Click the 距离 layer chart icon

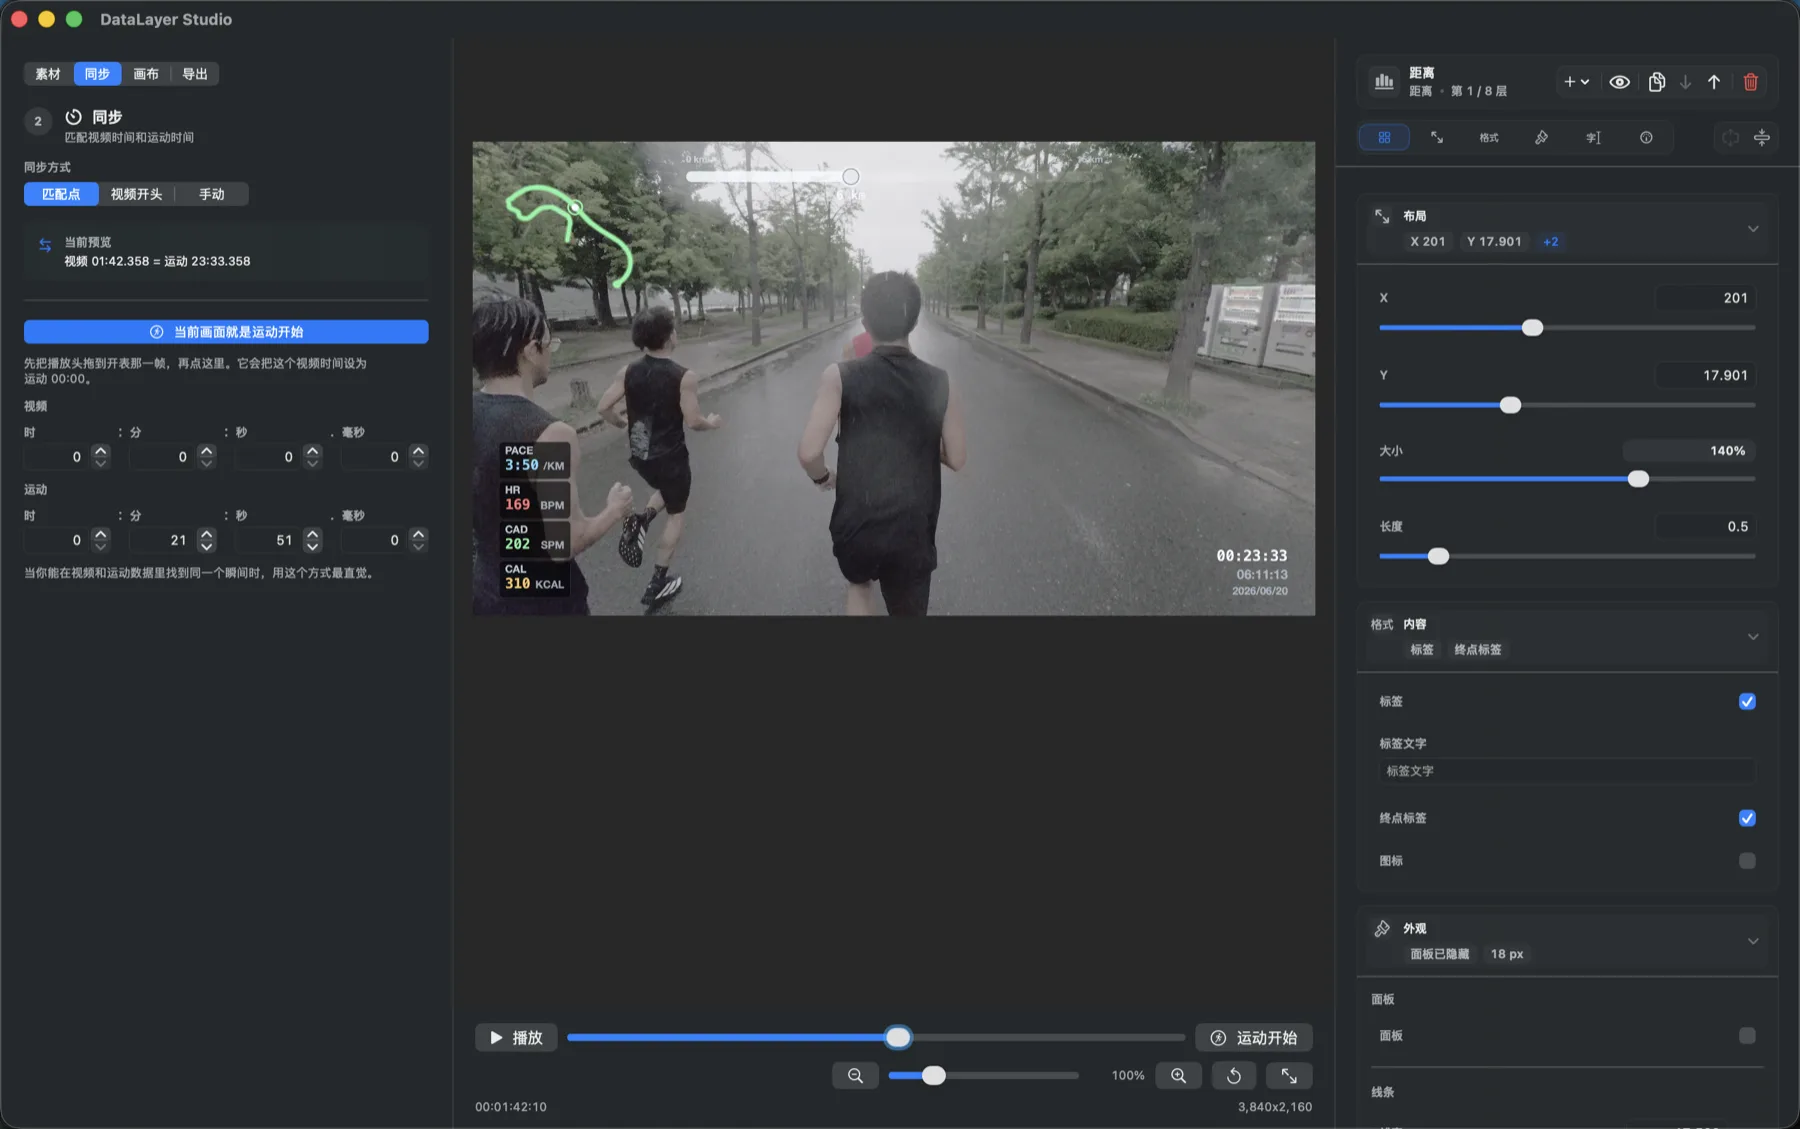click(1384, 82)
